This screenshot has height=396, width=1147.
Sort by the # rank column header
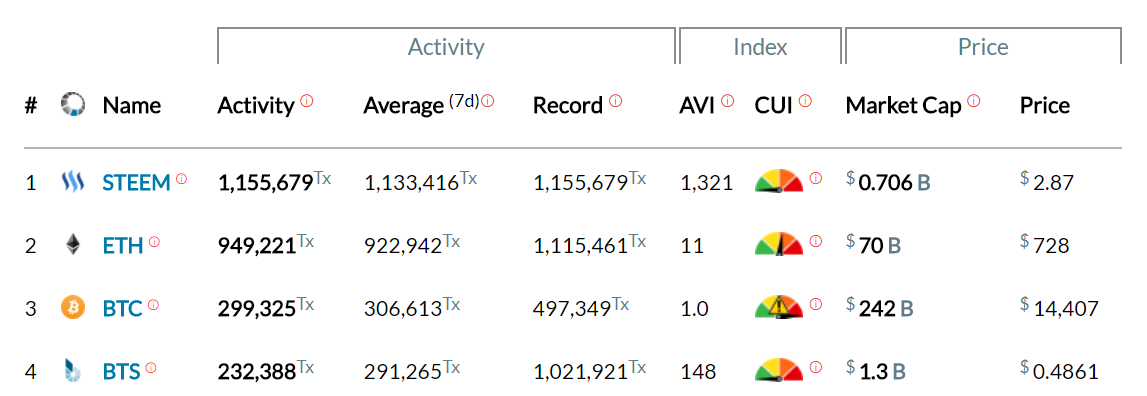[x=31, y=106]
